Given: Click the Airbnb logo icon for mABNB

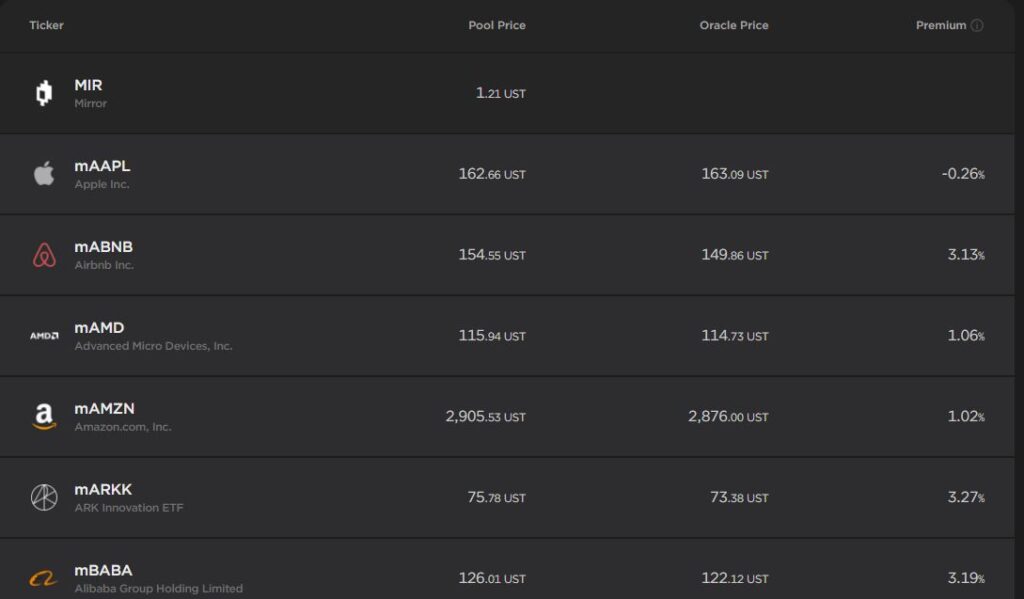Looking at the screenshot, I should coord(44,255).
